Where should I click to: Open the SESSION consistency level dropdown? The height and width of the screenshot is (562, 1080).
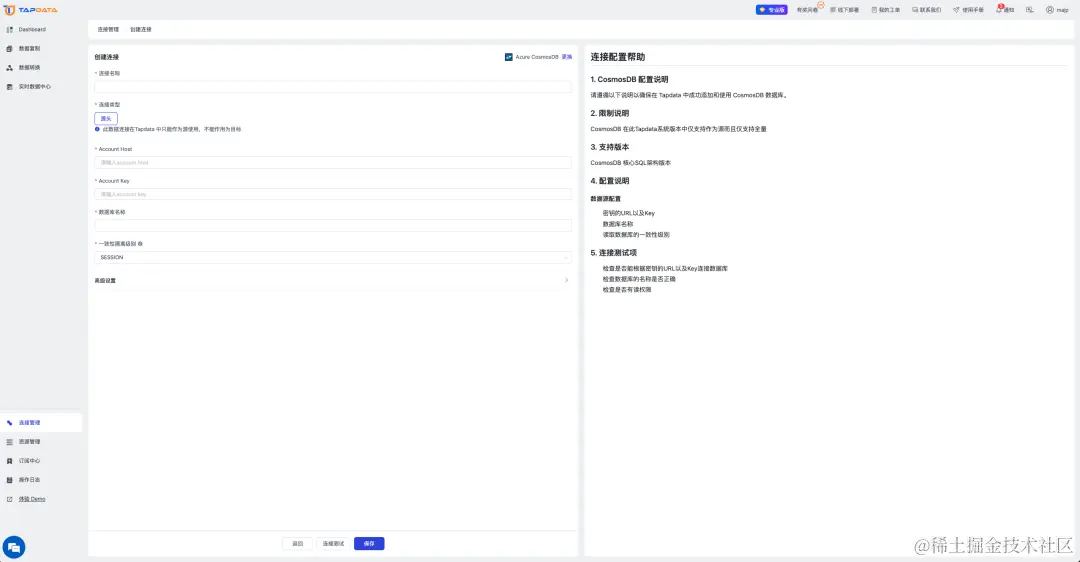tap(333, 258)
